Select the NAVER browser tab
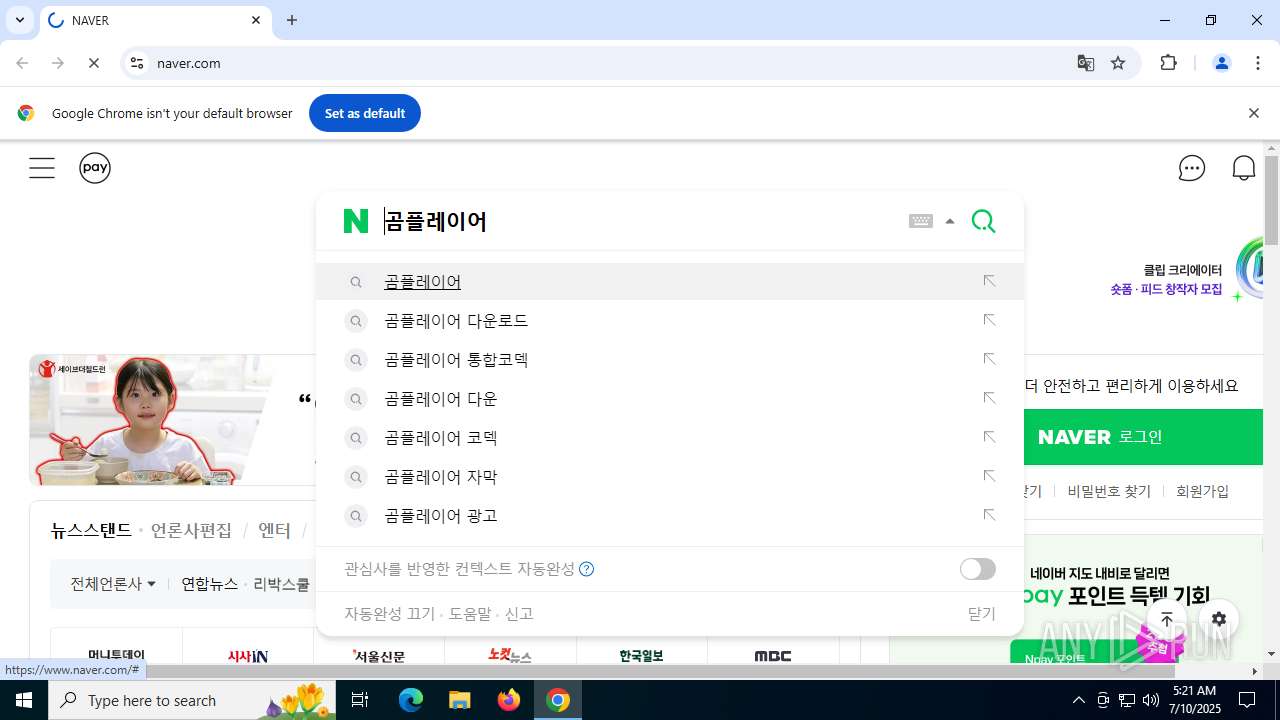The image size is (1280, 720). click(155, 20)
